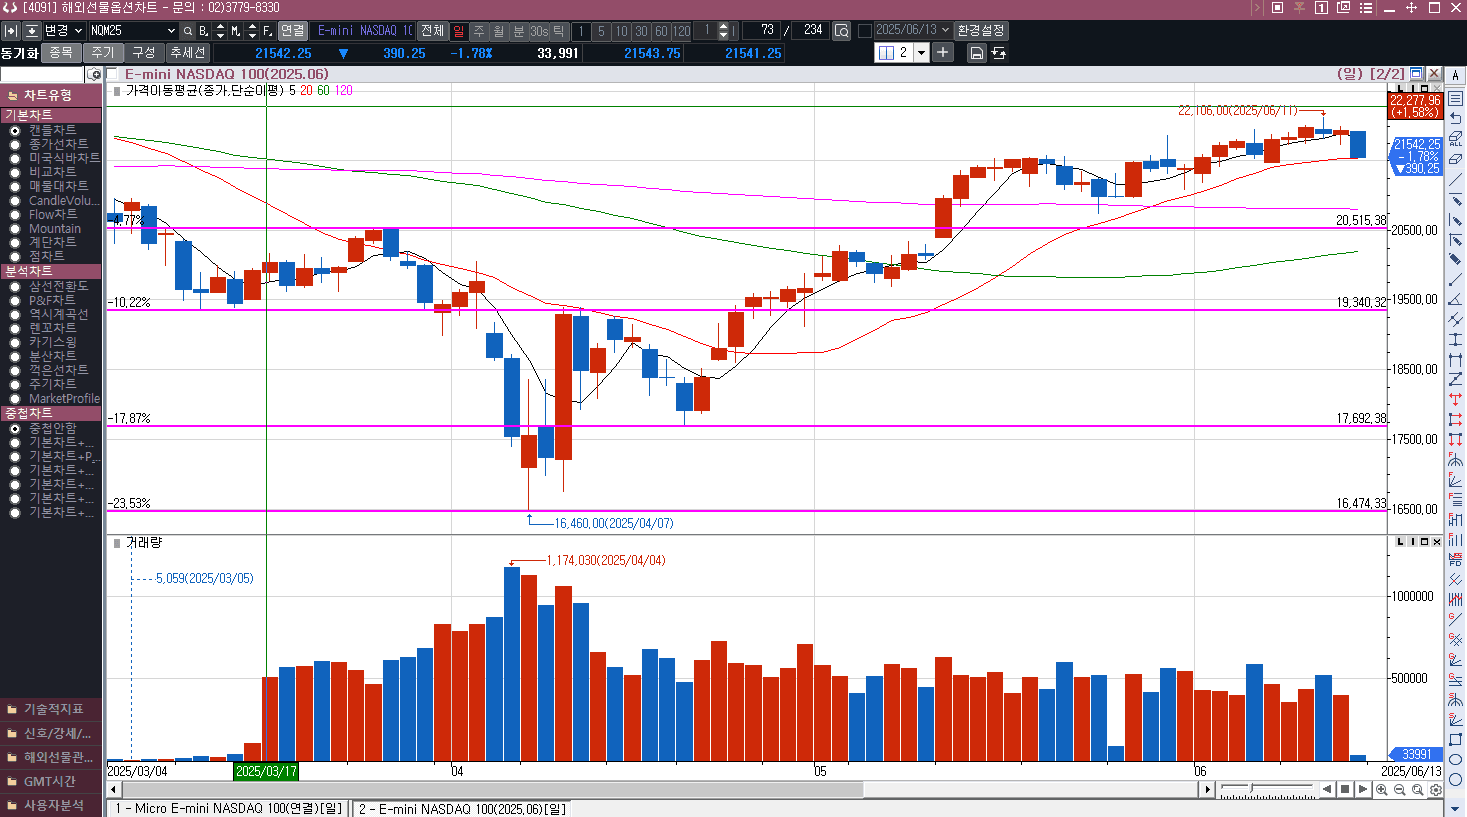Select the circle drawing tool near toolbar bottom
This screenshot has width=1467, height=817.
click(1455, 780)
